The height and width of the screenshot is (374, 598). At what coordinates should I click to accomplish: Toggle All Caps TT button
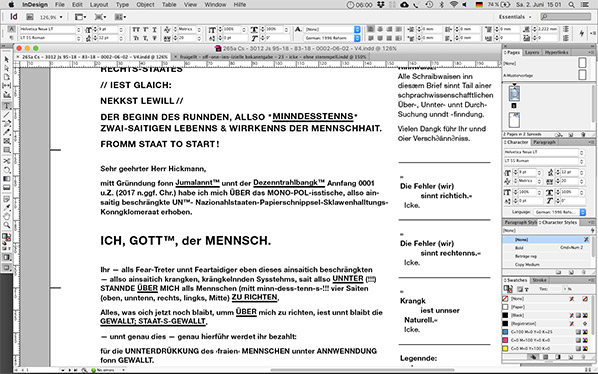136,29
